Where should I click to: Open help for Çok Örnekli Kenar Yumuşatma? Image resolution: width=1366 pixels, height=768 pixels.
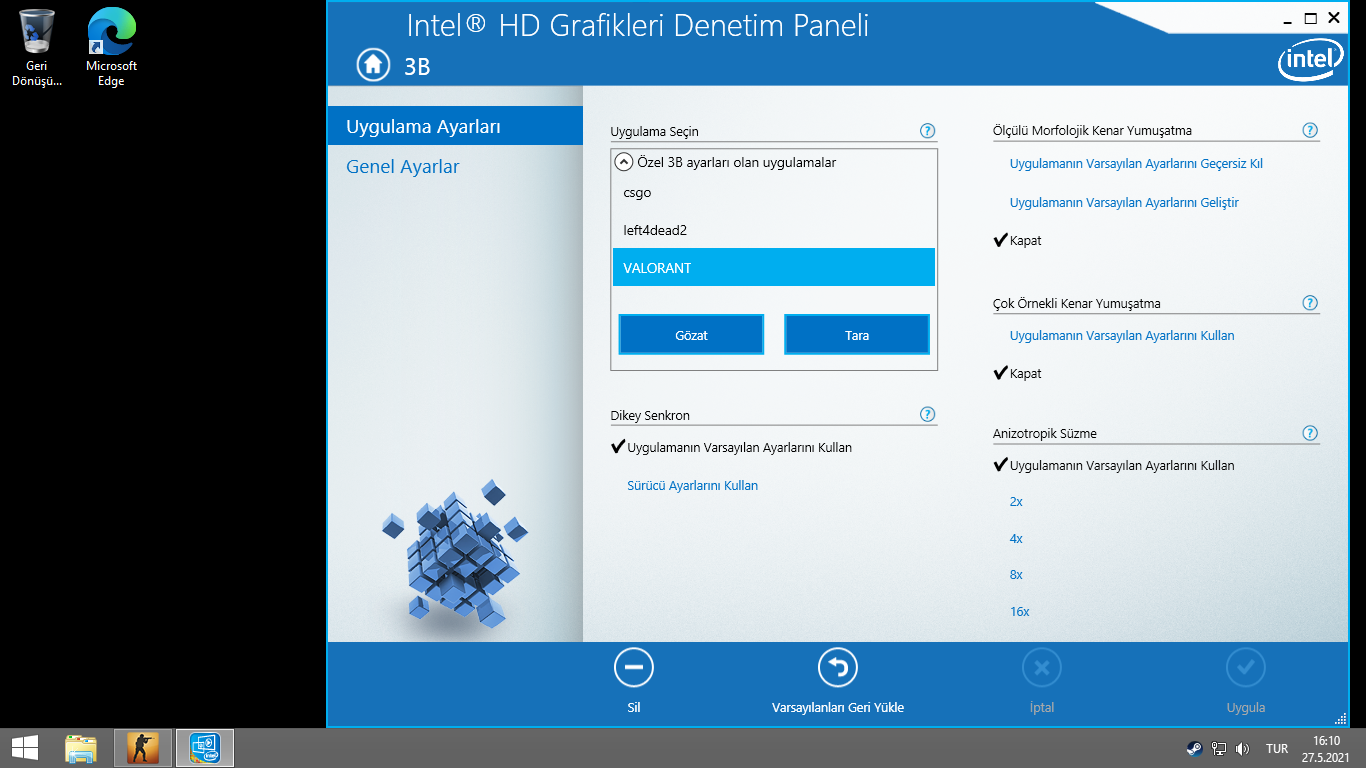click(x=1310, y=303)
